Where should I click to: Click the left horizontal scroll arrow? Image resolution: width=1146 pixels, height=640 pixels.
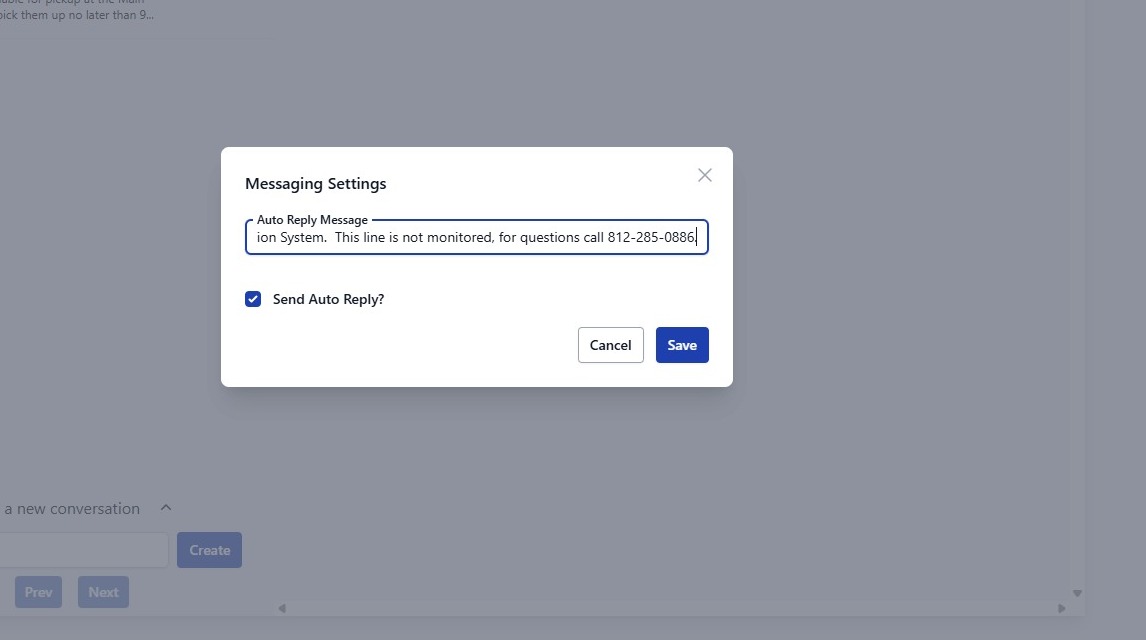282,608
